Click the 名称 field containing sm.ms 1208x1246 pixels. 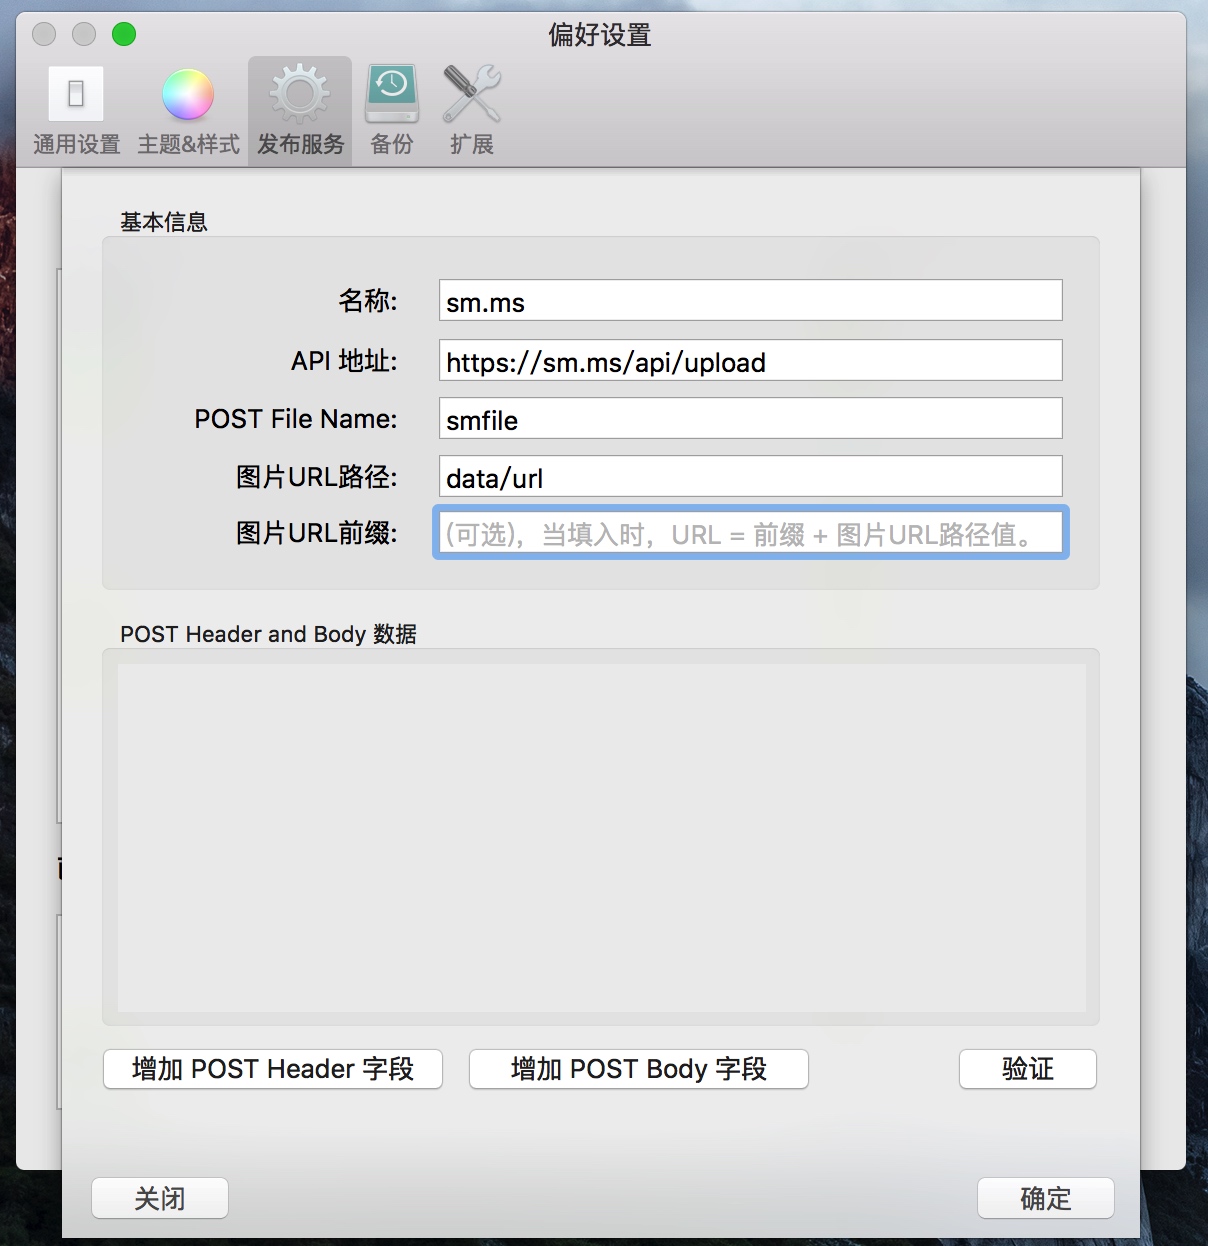[x=750, y=301]
